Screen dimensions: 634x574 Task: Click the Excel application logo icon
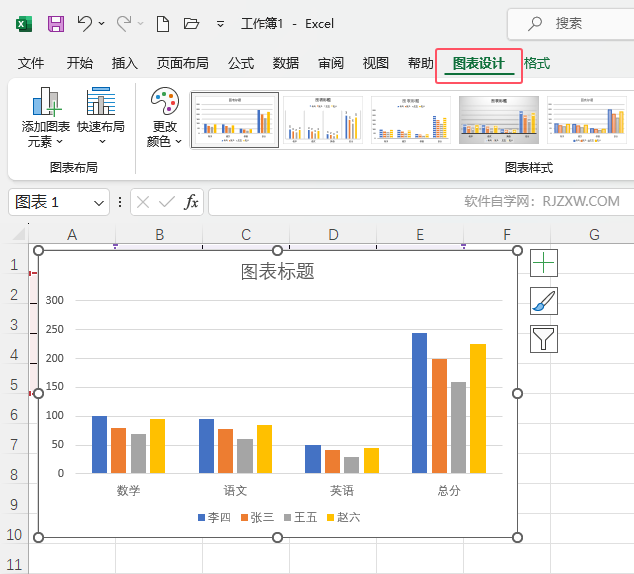click(24, 24)
